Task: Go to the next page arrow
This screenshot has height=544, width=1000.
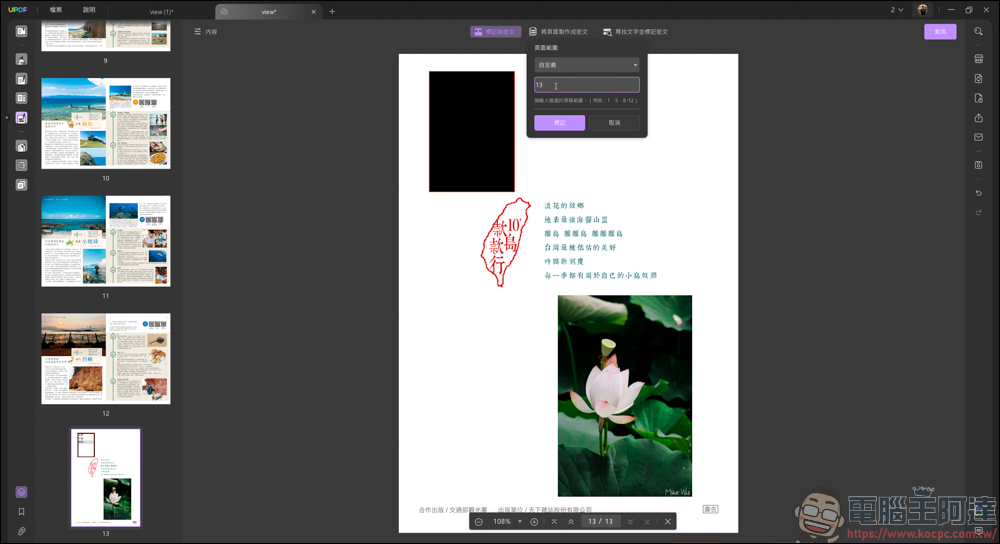Action: pos(630,522)
